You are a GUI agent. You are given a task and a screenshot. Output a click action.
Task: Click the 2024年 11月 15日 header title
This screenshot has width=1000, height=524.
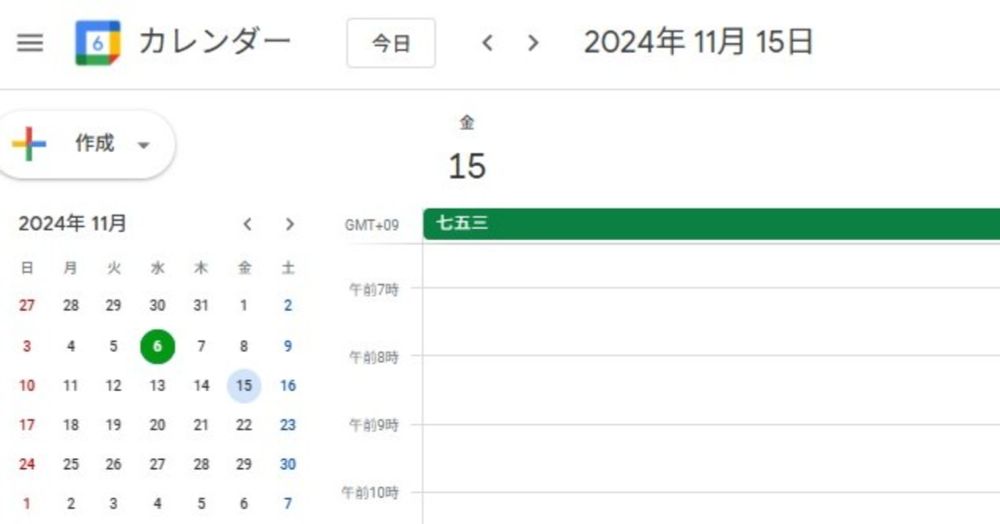pos(698,43)
